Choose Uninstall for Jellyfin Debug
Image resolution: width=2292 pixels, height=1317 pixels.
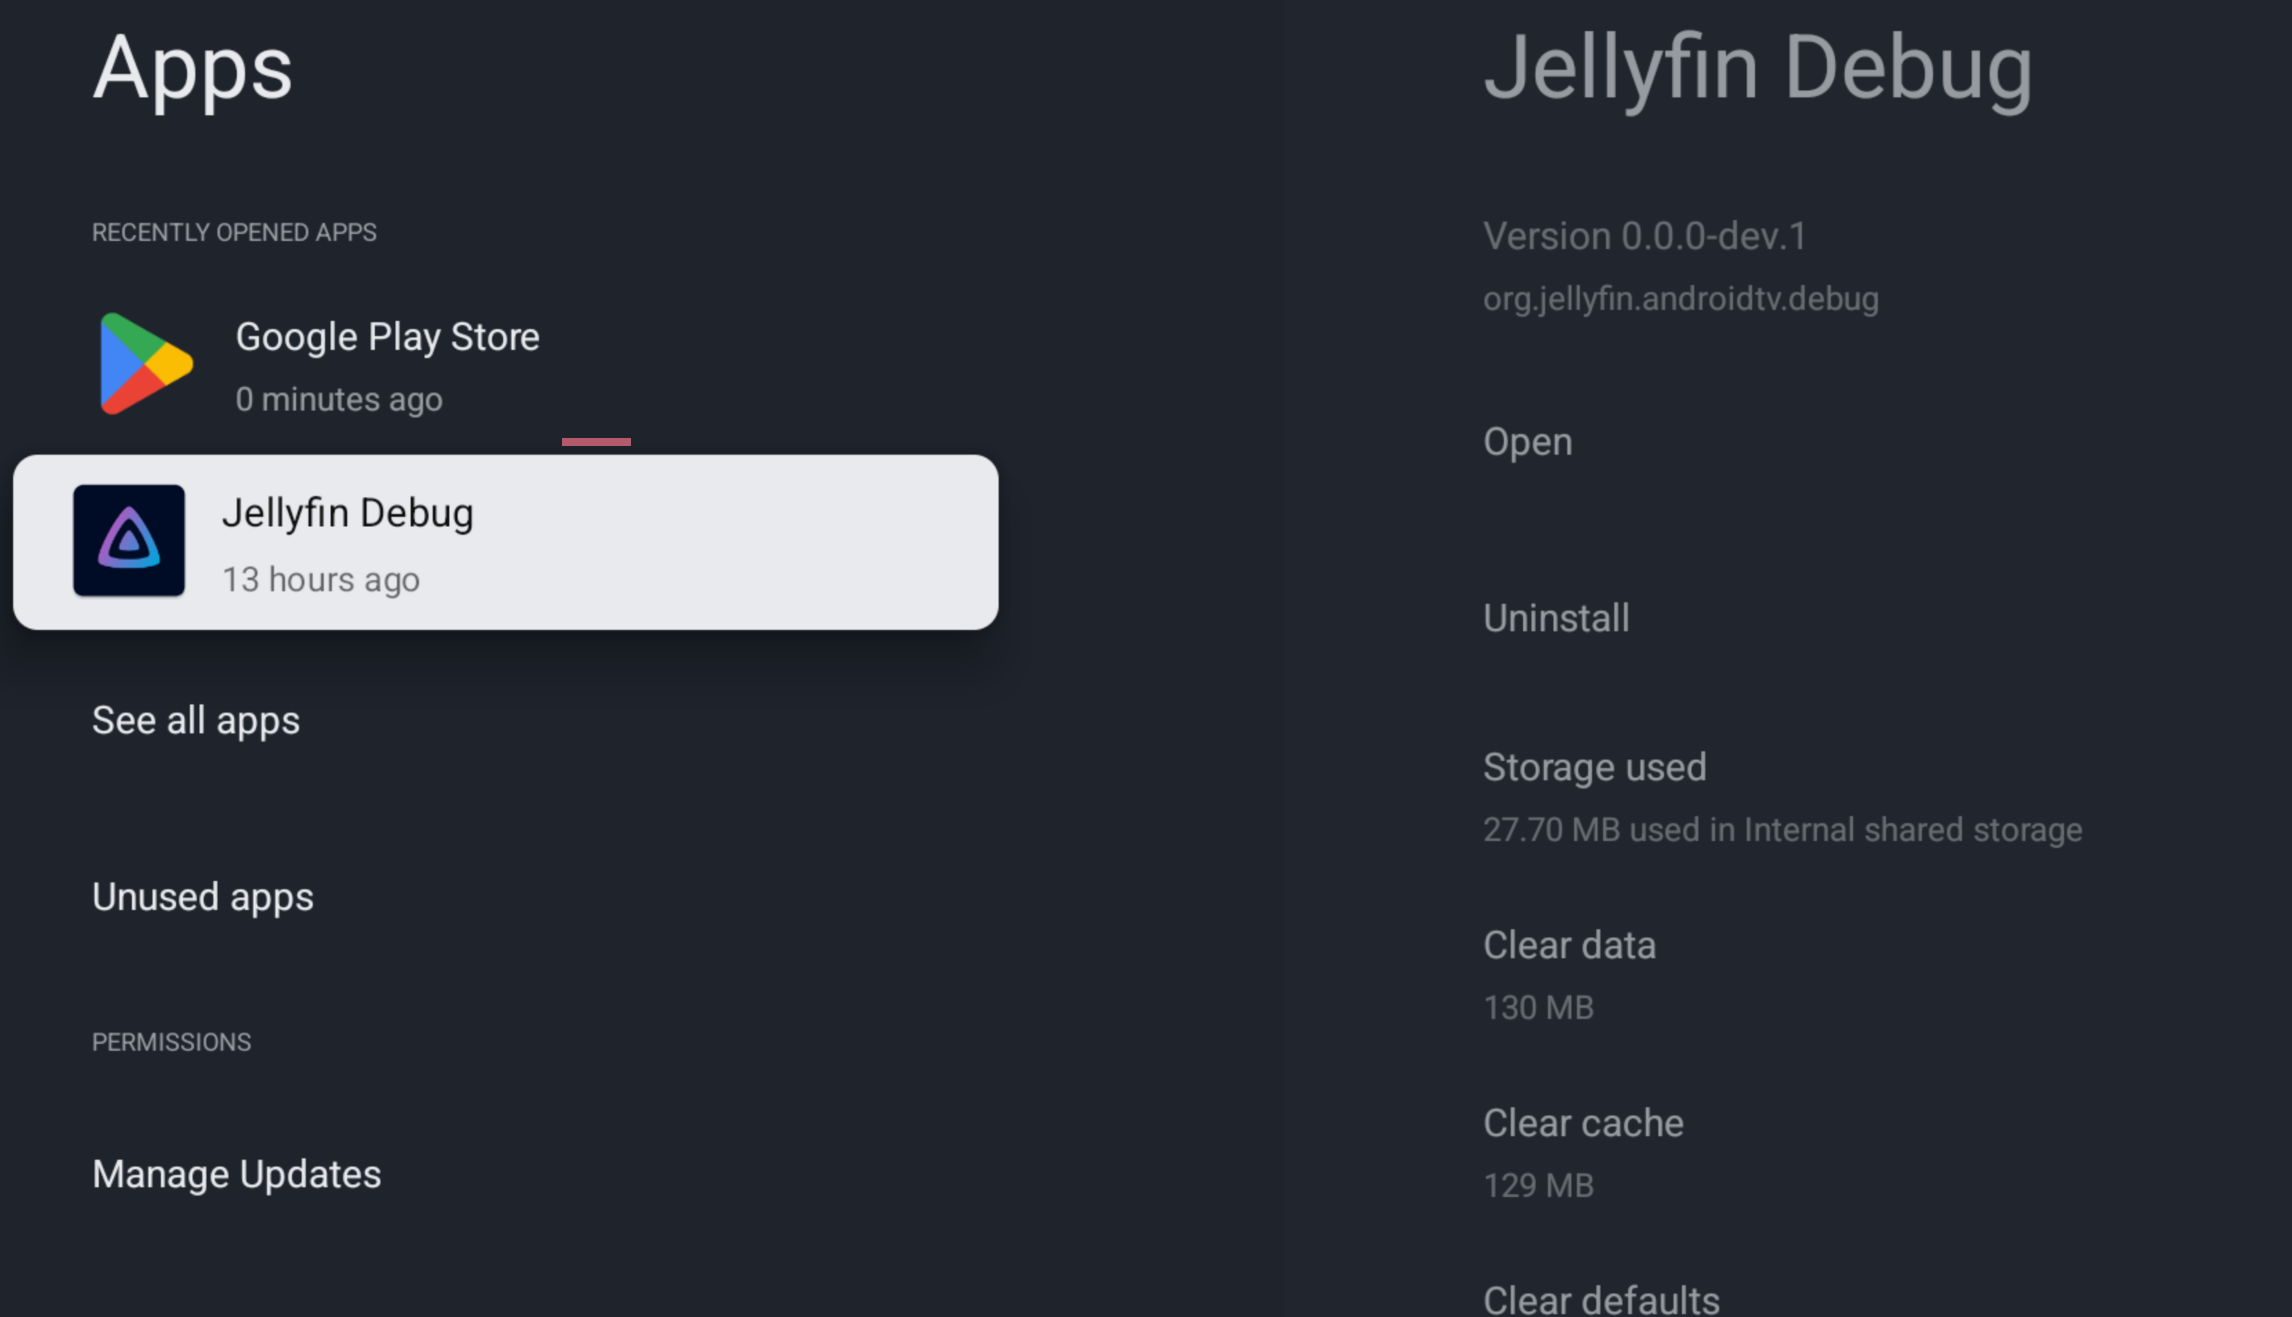1556,618
